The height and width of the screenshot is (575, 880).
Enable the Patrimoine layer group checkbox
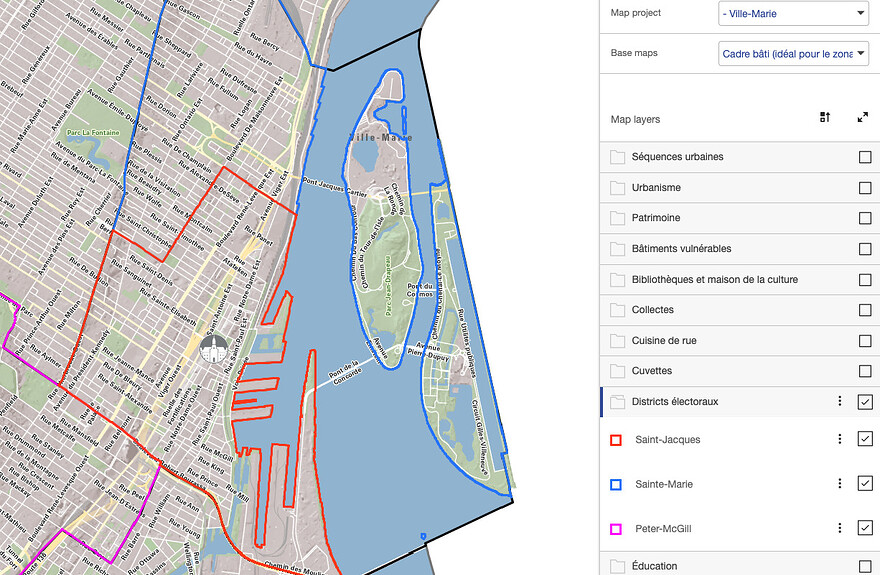click(x=865, y=218)
